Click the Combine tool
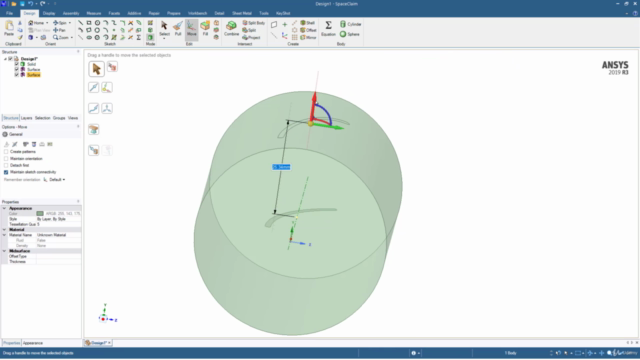 tap(231, 29)
